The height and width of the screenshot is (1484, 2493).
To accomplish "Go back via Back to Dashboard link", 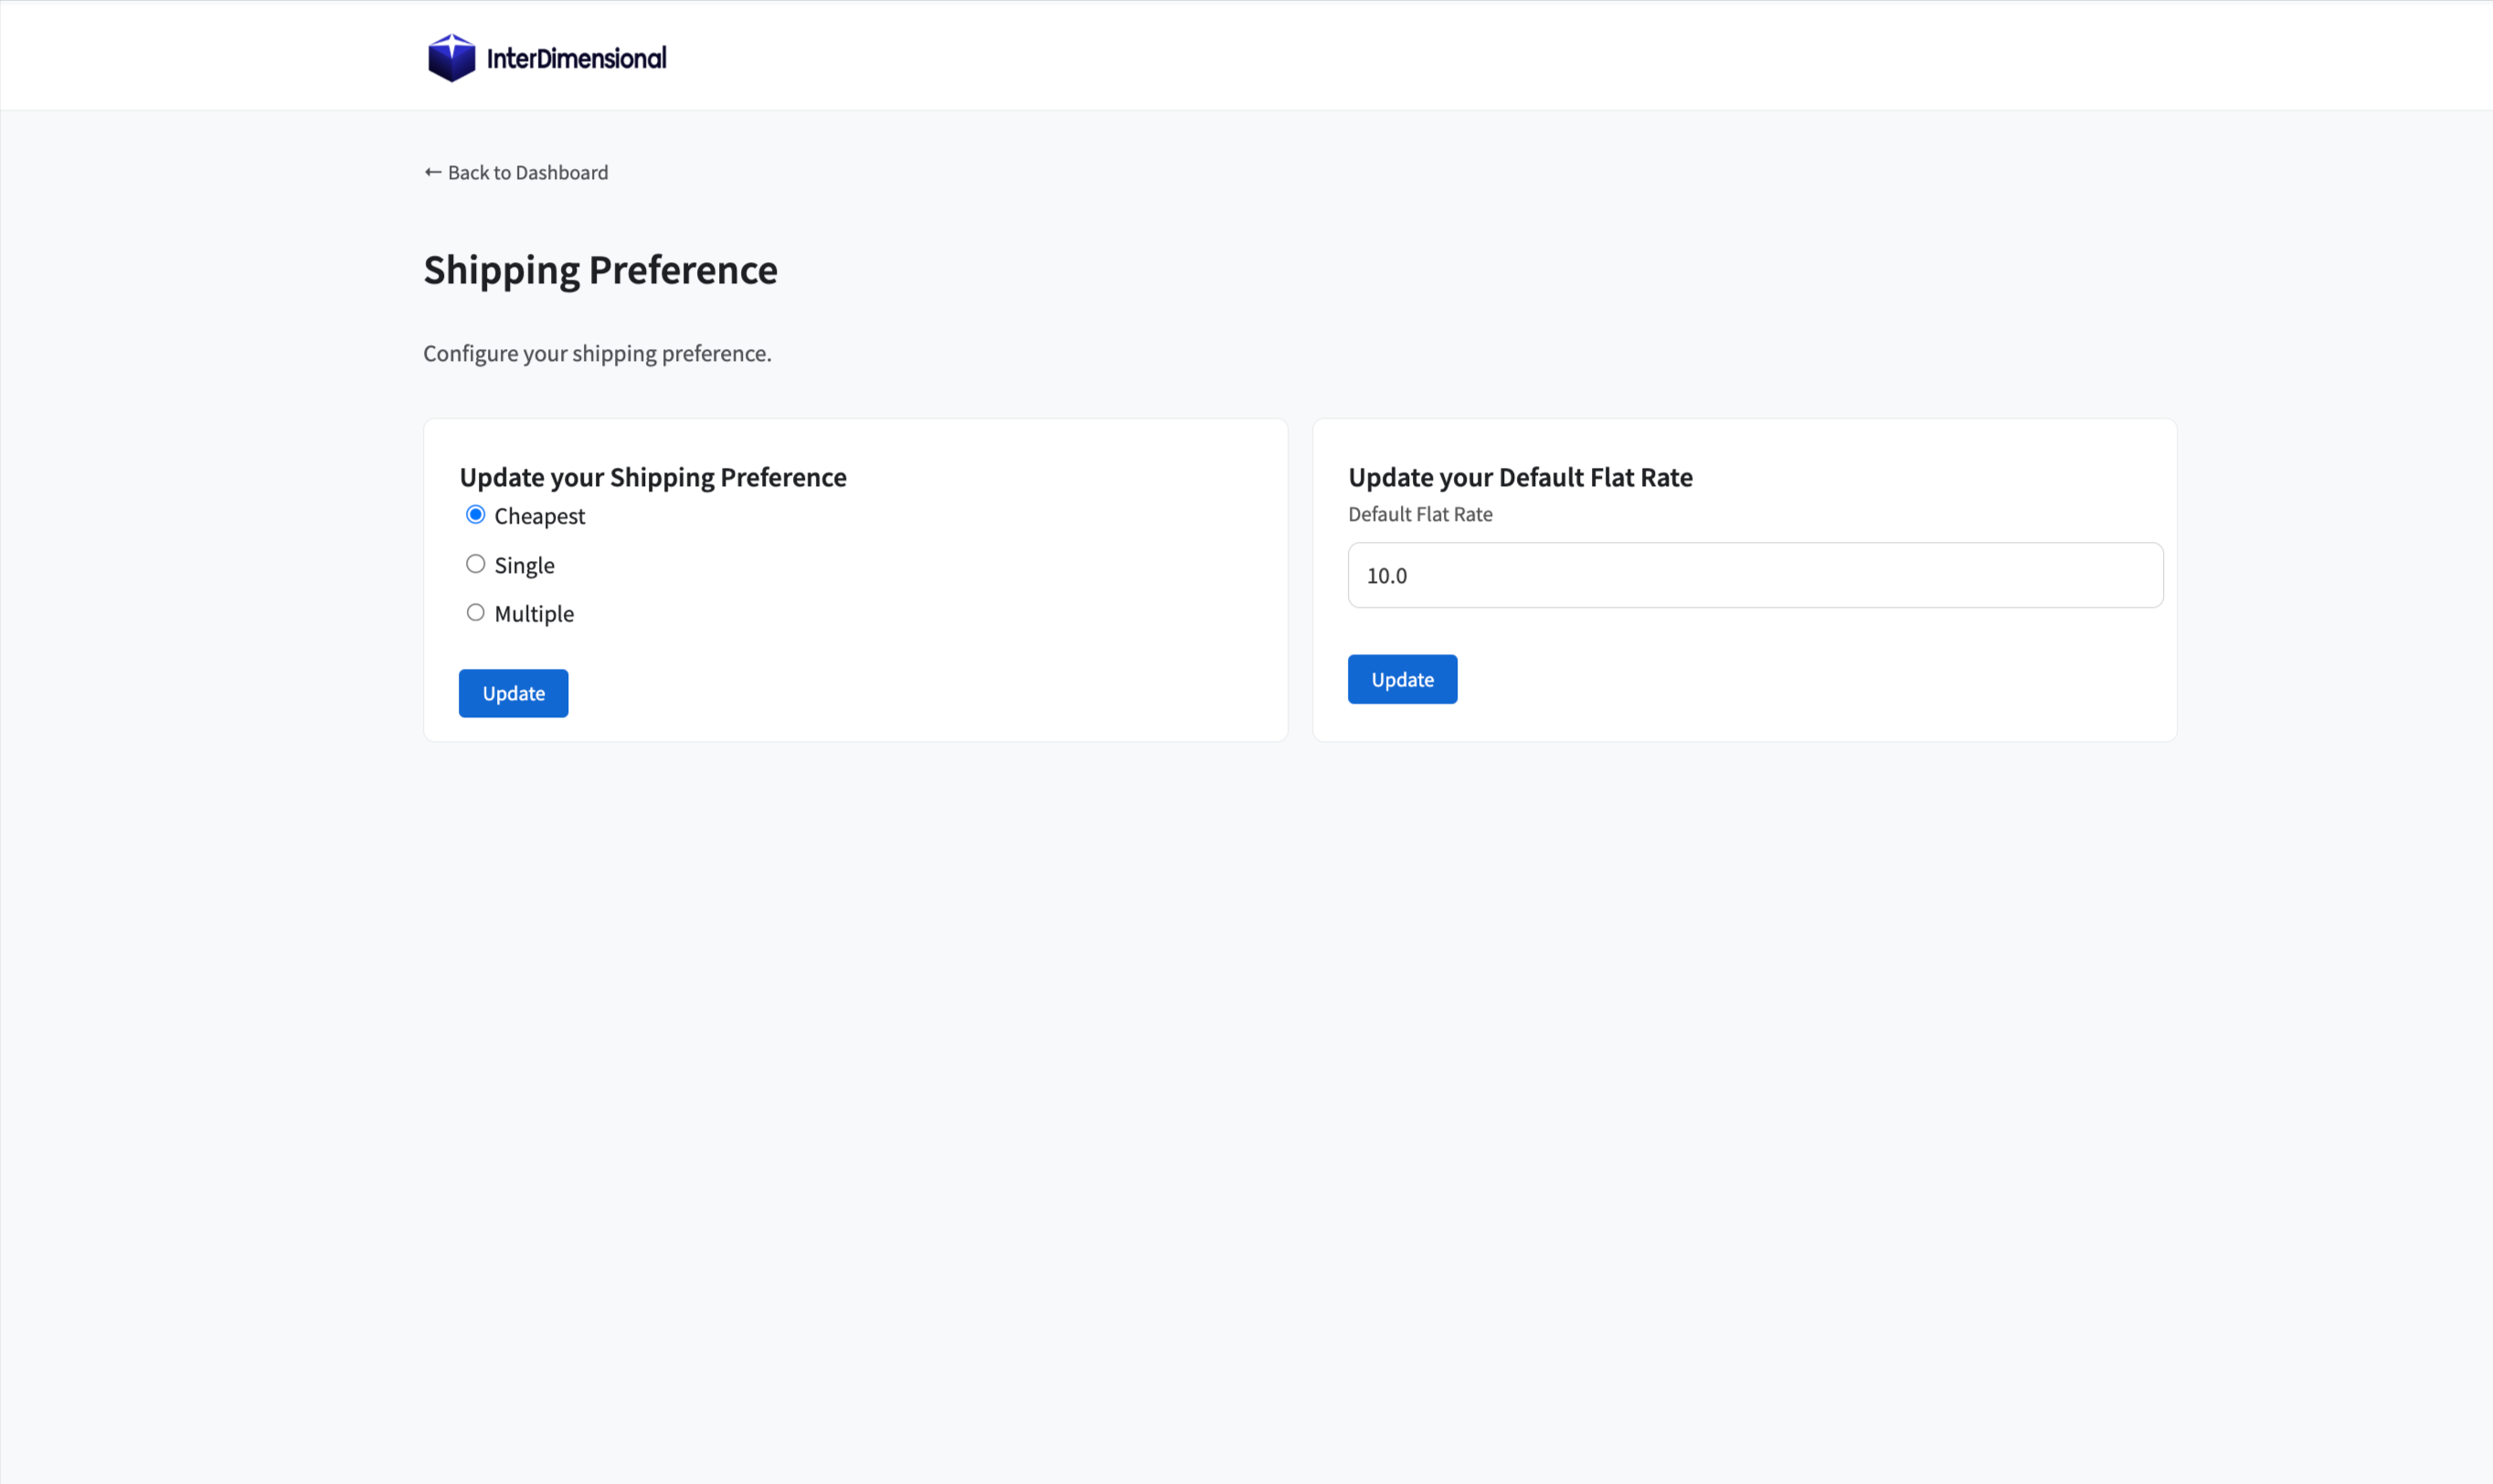I will click(x=516, y=172).
